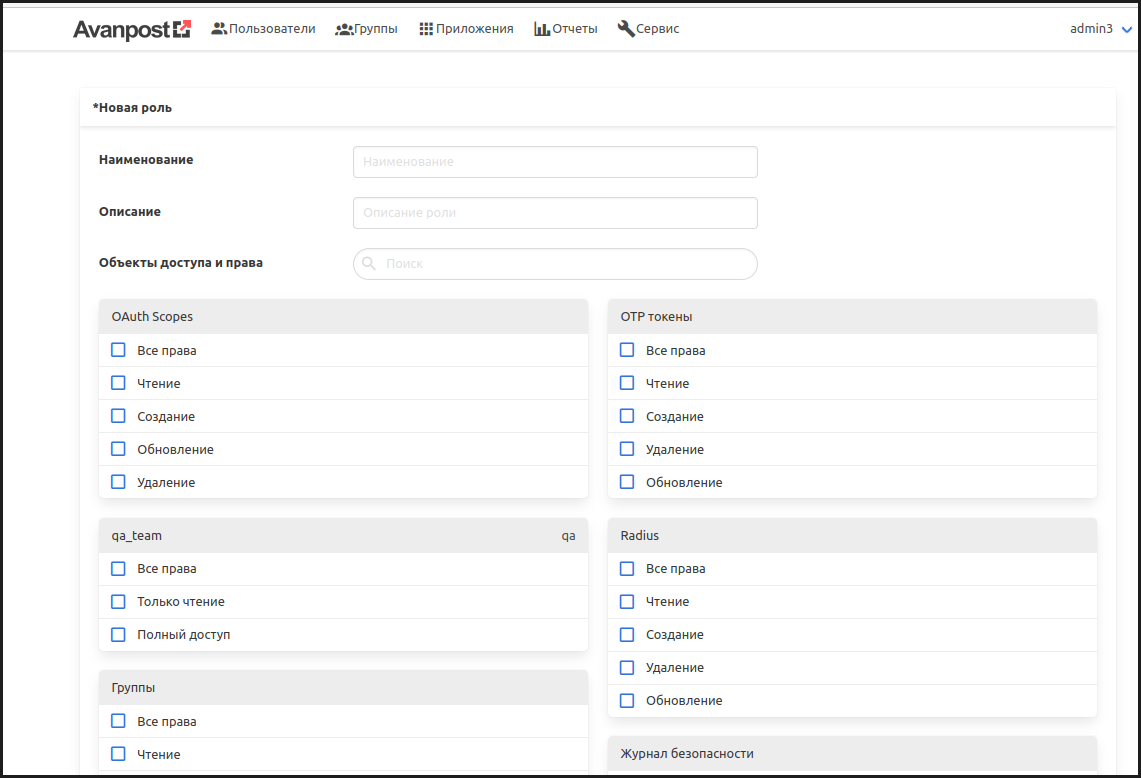Click the magnifier icon in search field
Screen dimensions: 1141x778
[369, 264]
